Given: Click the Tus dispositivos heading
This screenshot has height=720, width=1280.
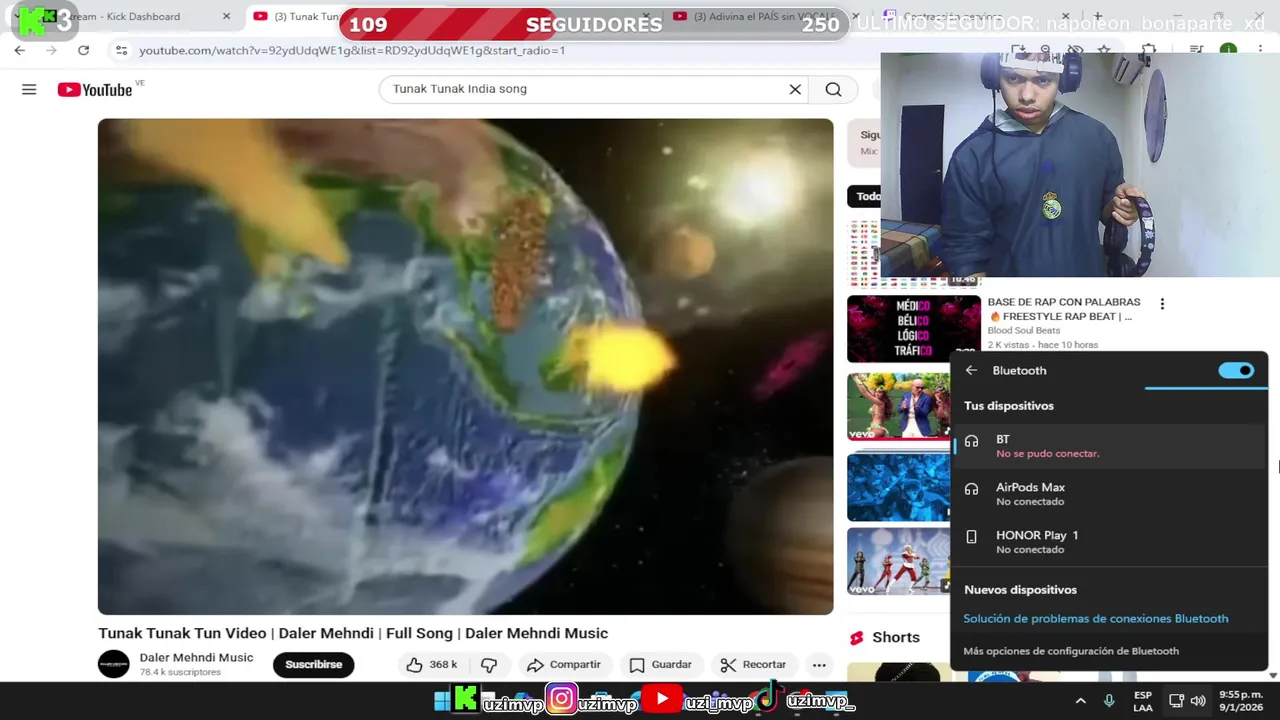Looking at the screenshot, I should (x=1009, y=406).
